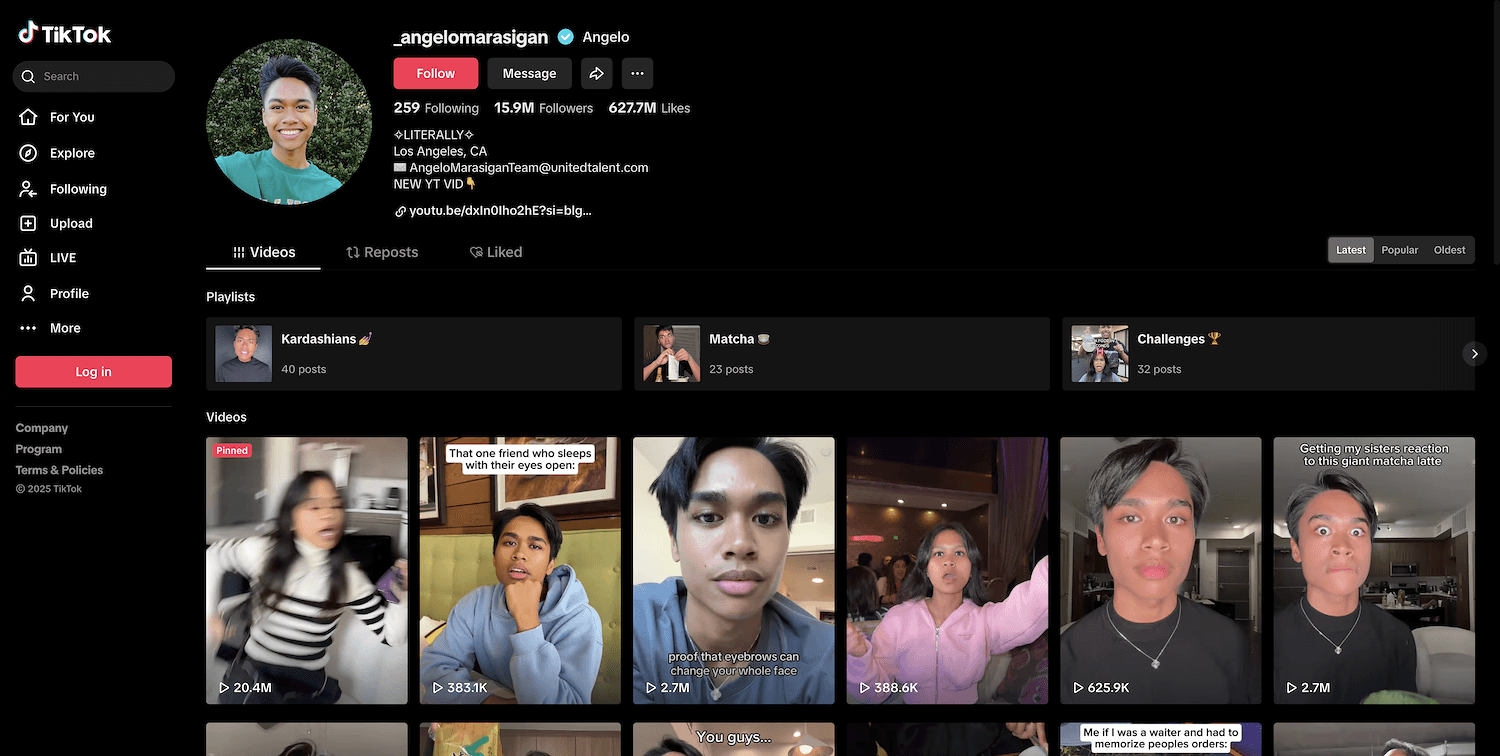Go to the LIVE TV icon

pyautogui.click(x=29, y=258)
